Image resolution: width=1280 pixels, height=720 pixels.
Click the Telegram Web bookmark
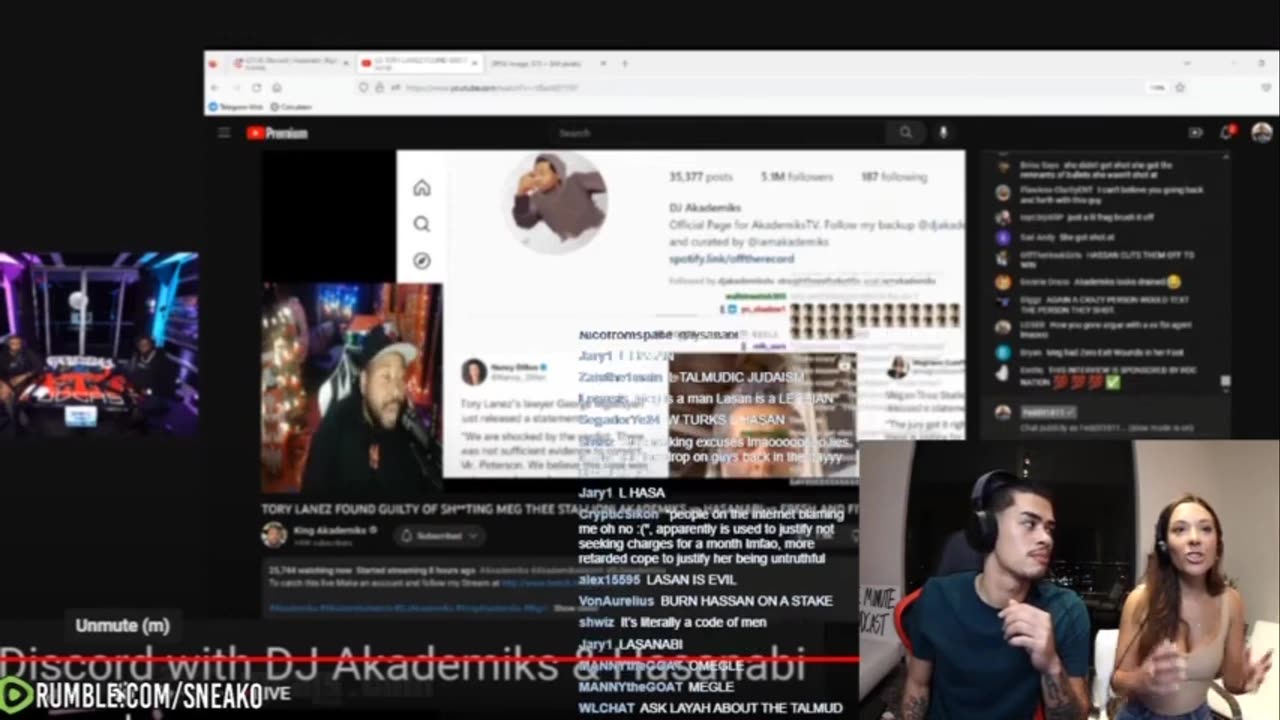point(235,106)
